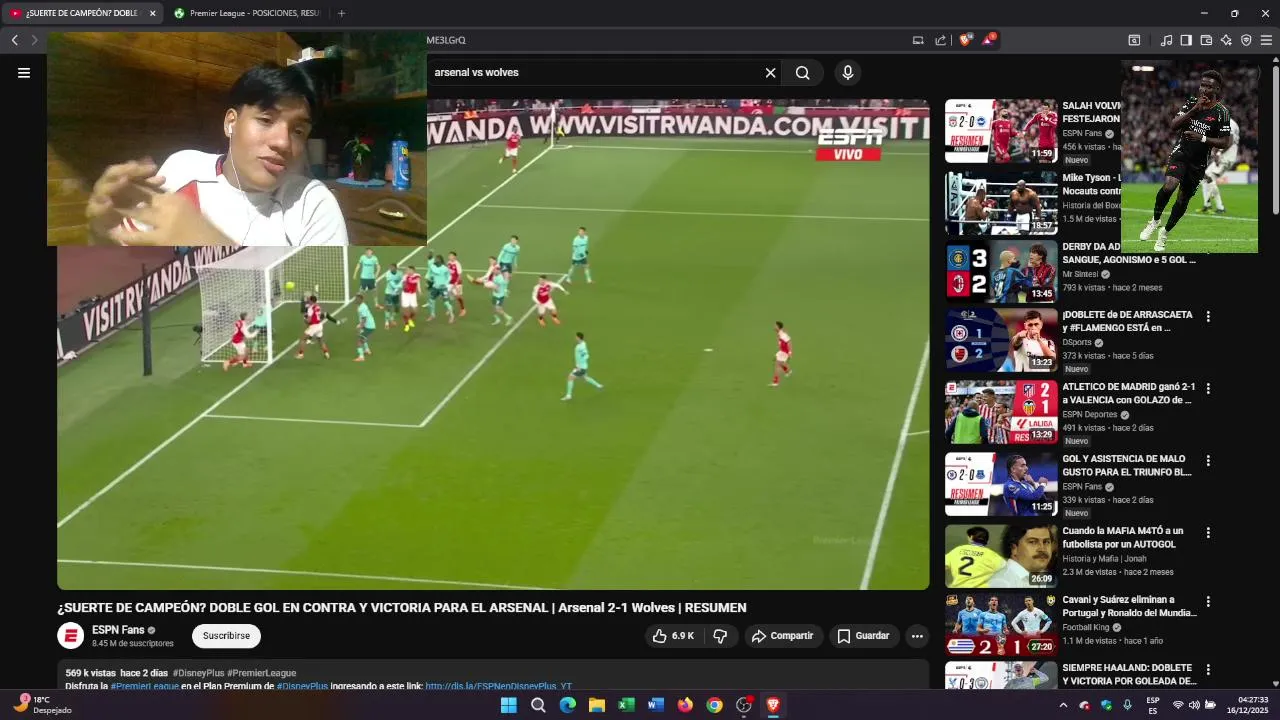Screen dimensions: 1280x720
Task: Close the SUERTE DE CAMPEÓN tab
Action: pos(152,13)
